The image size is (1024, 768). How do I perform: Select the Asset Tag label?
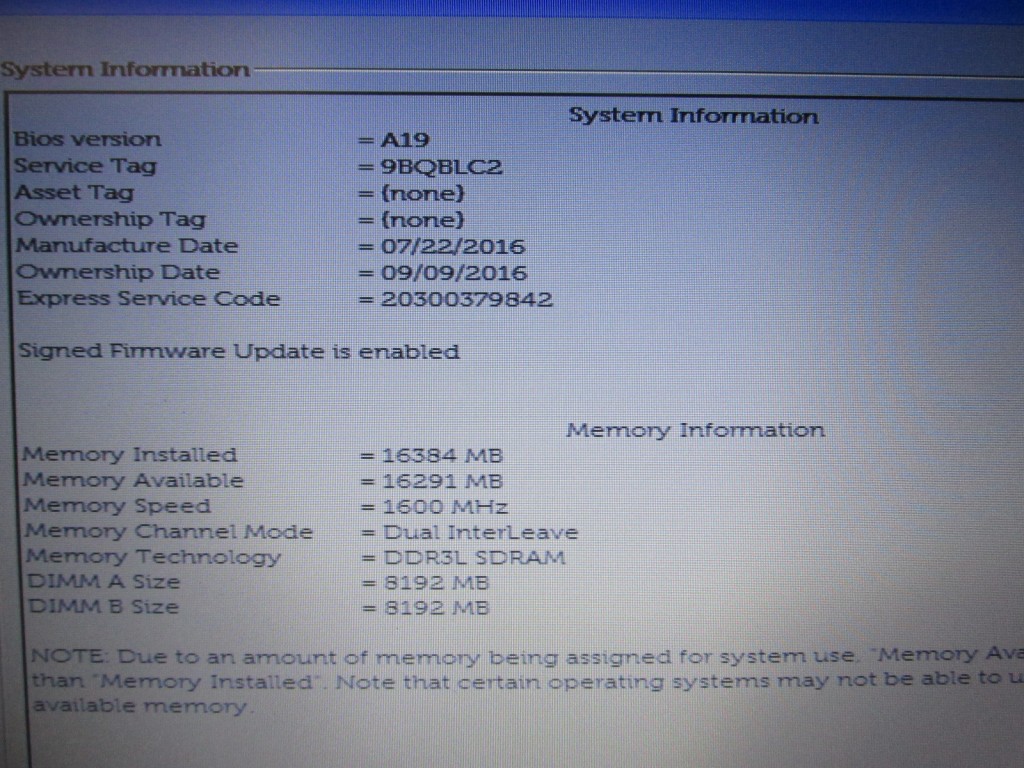[x=73, y=193]
